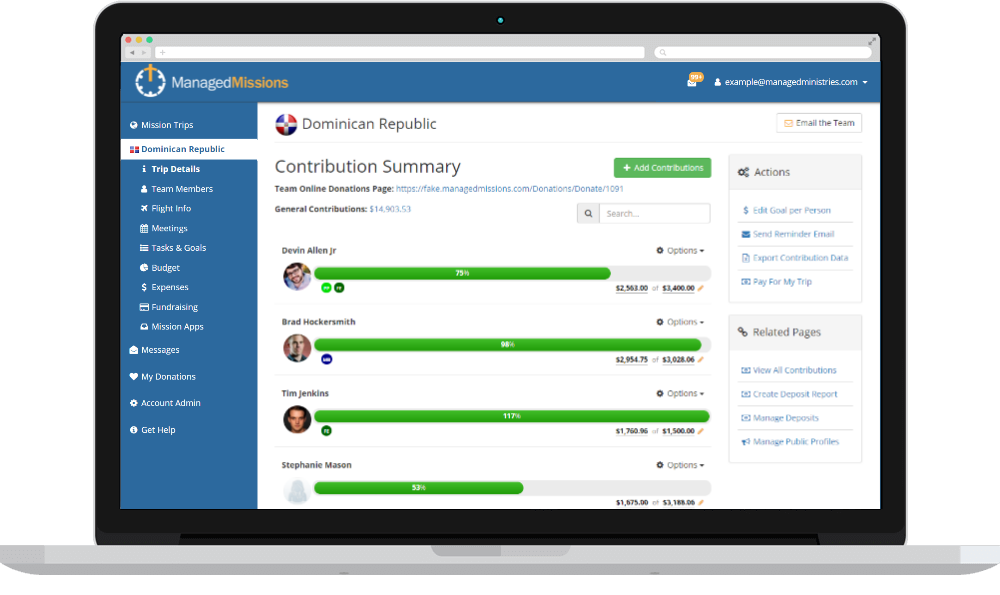Click the browser fullscreen expand icon

pos(872,40)
